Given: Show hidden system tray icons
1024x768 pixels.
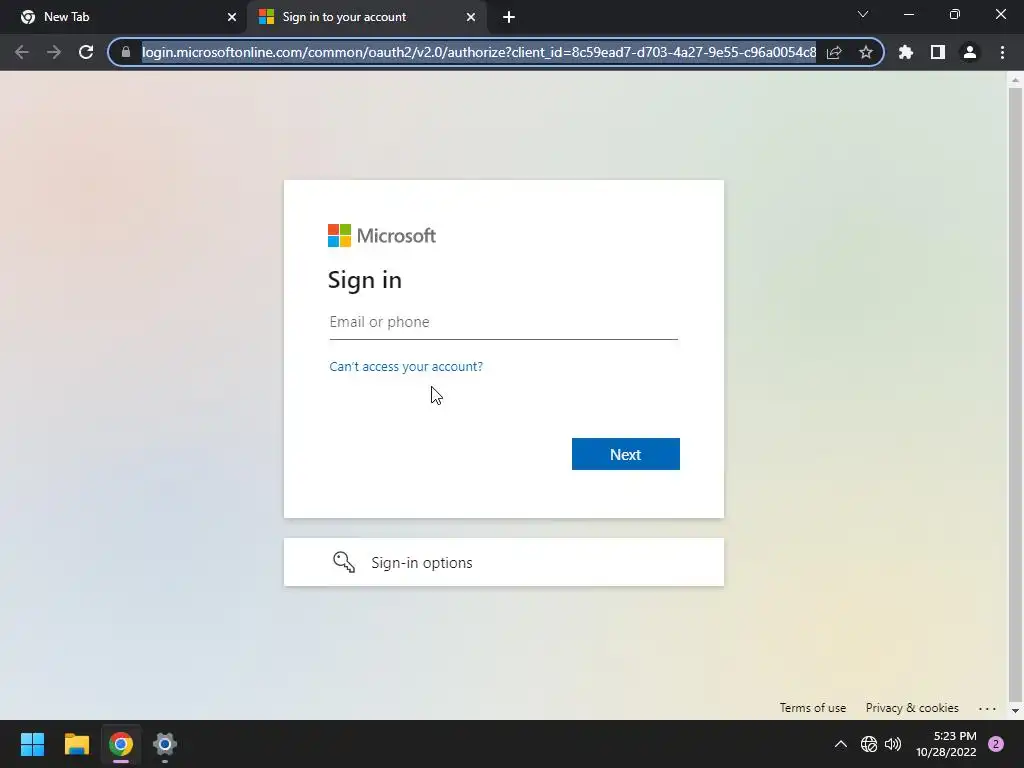Looking at the screenshot, I should coord(840,744).
